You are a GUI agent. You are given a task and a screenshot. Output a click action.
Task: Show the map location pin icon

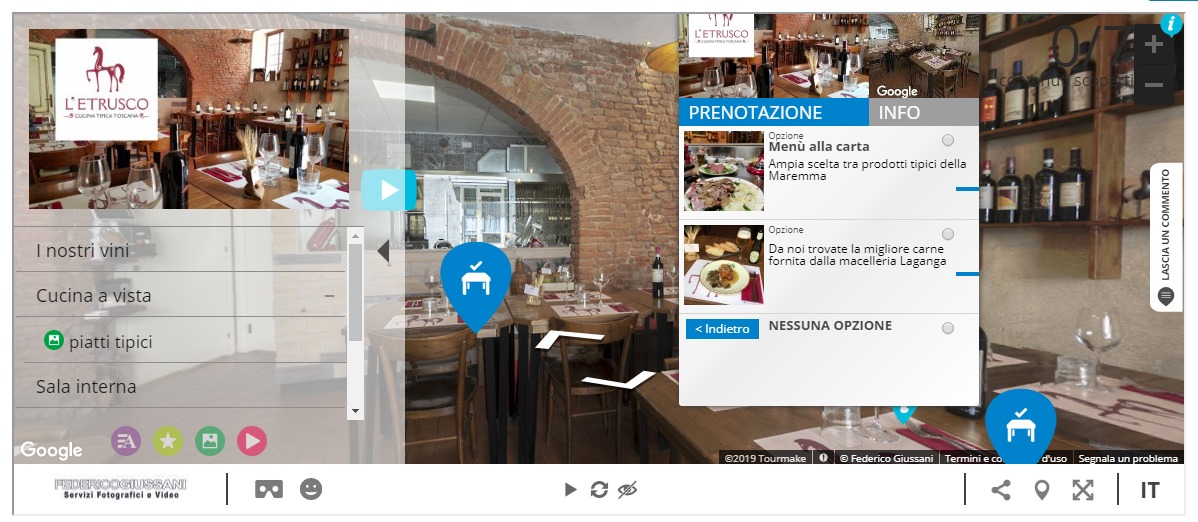point(1041,490)
